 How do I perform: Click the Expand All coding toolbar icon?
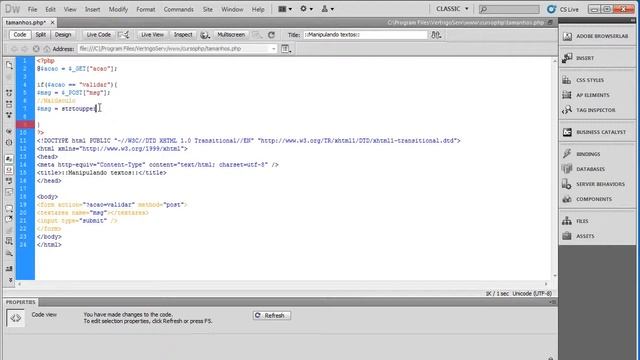9,116
